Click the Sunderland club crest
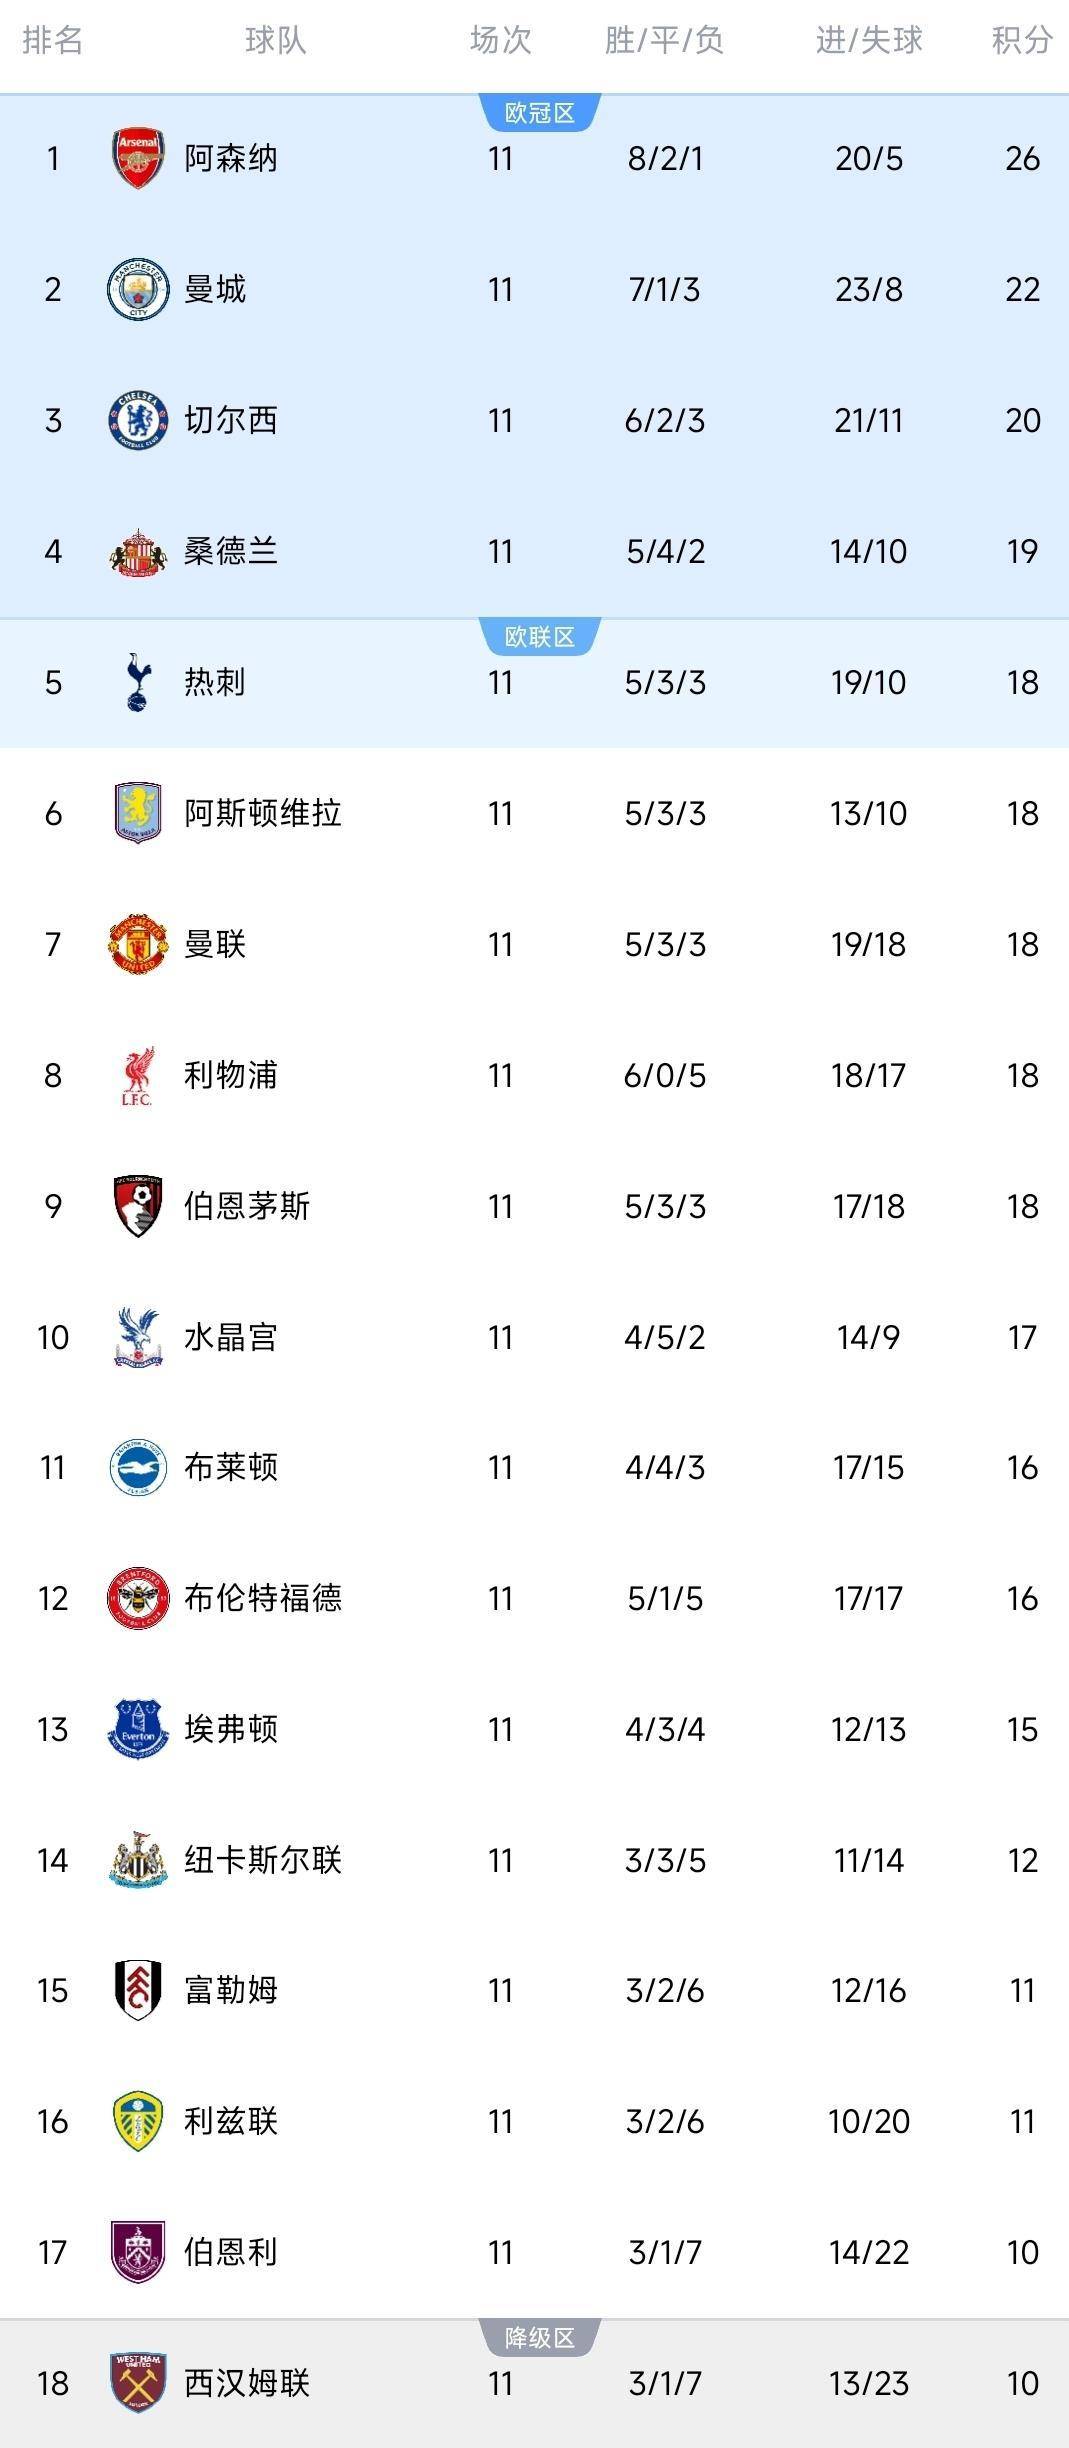Screen dimensions: 1069x2448 click(x=138, y=551)
